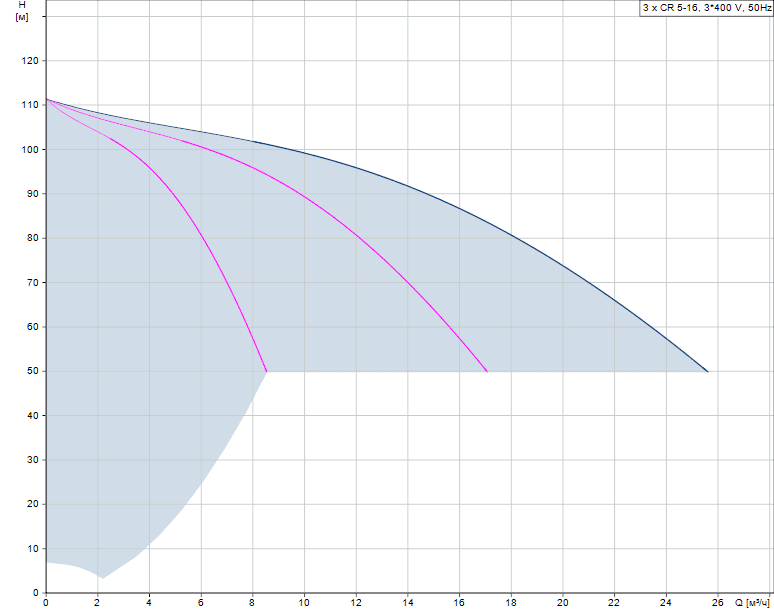Image resolution: width=774 pixels, height=611 pixels.
Task: Click the Q-axis tick label '26'
Action: (718, 603)
